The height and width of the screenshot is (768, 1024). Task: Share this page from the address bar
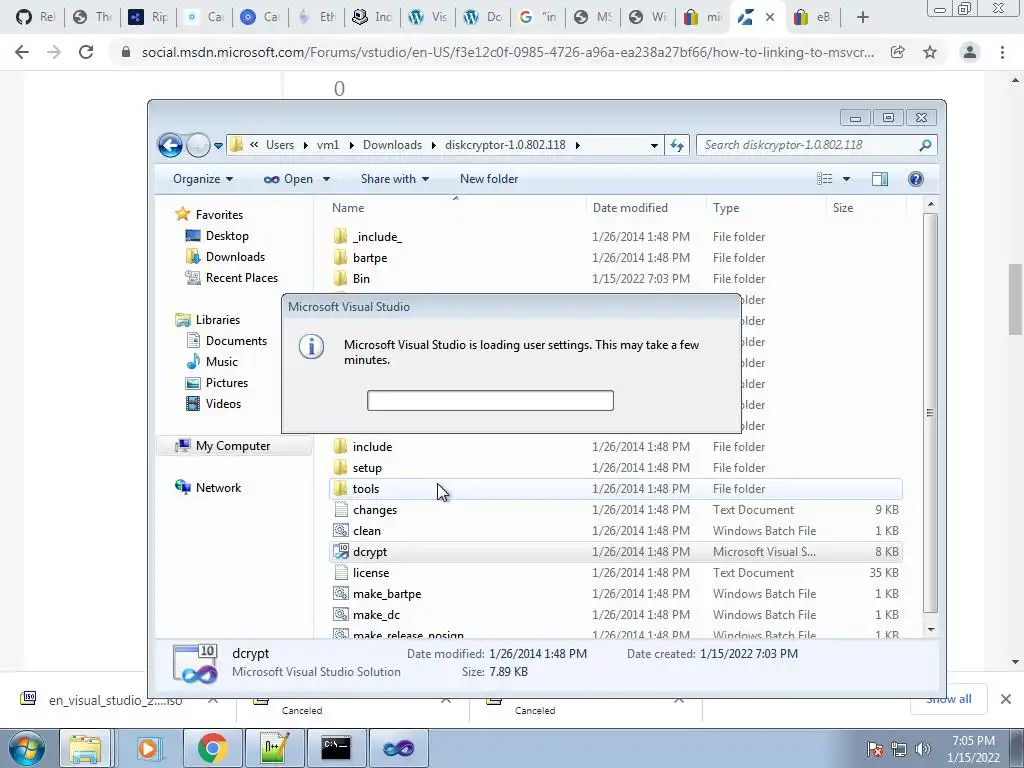898,52
